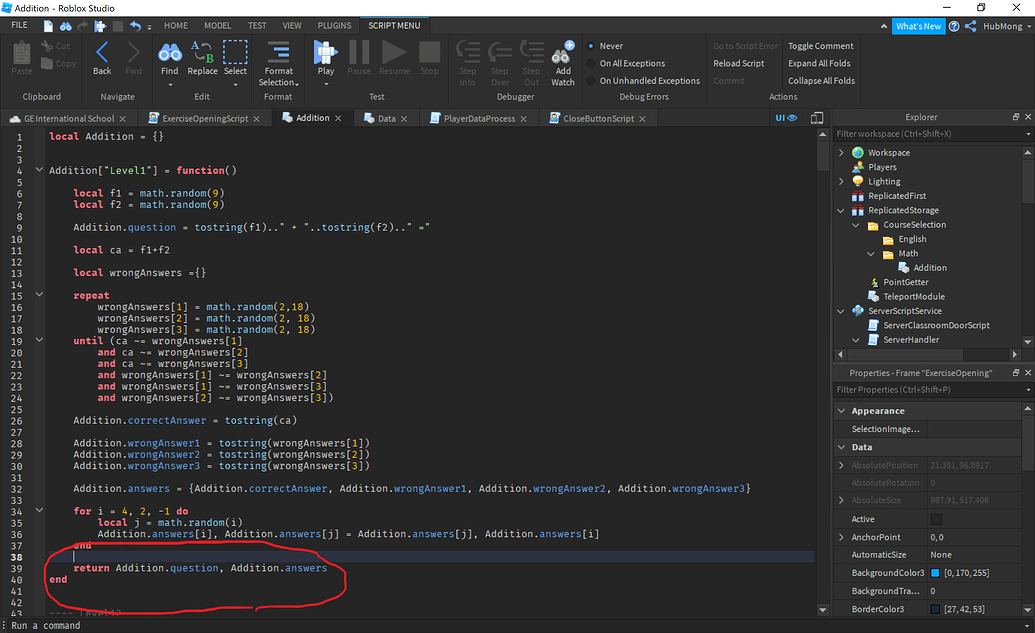Click the share icon near HubMong
Screen dimensions: 1035x633
(x=970, y=26)
